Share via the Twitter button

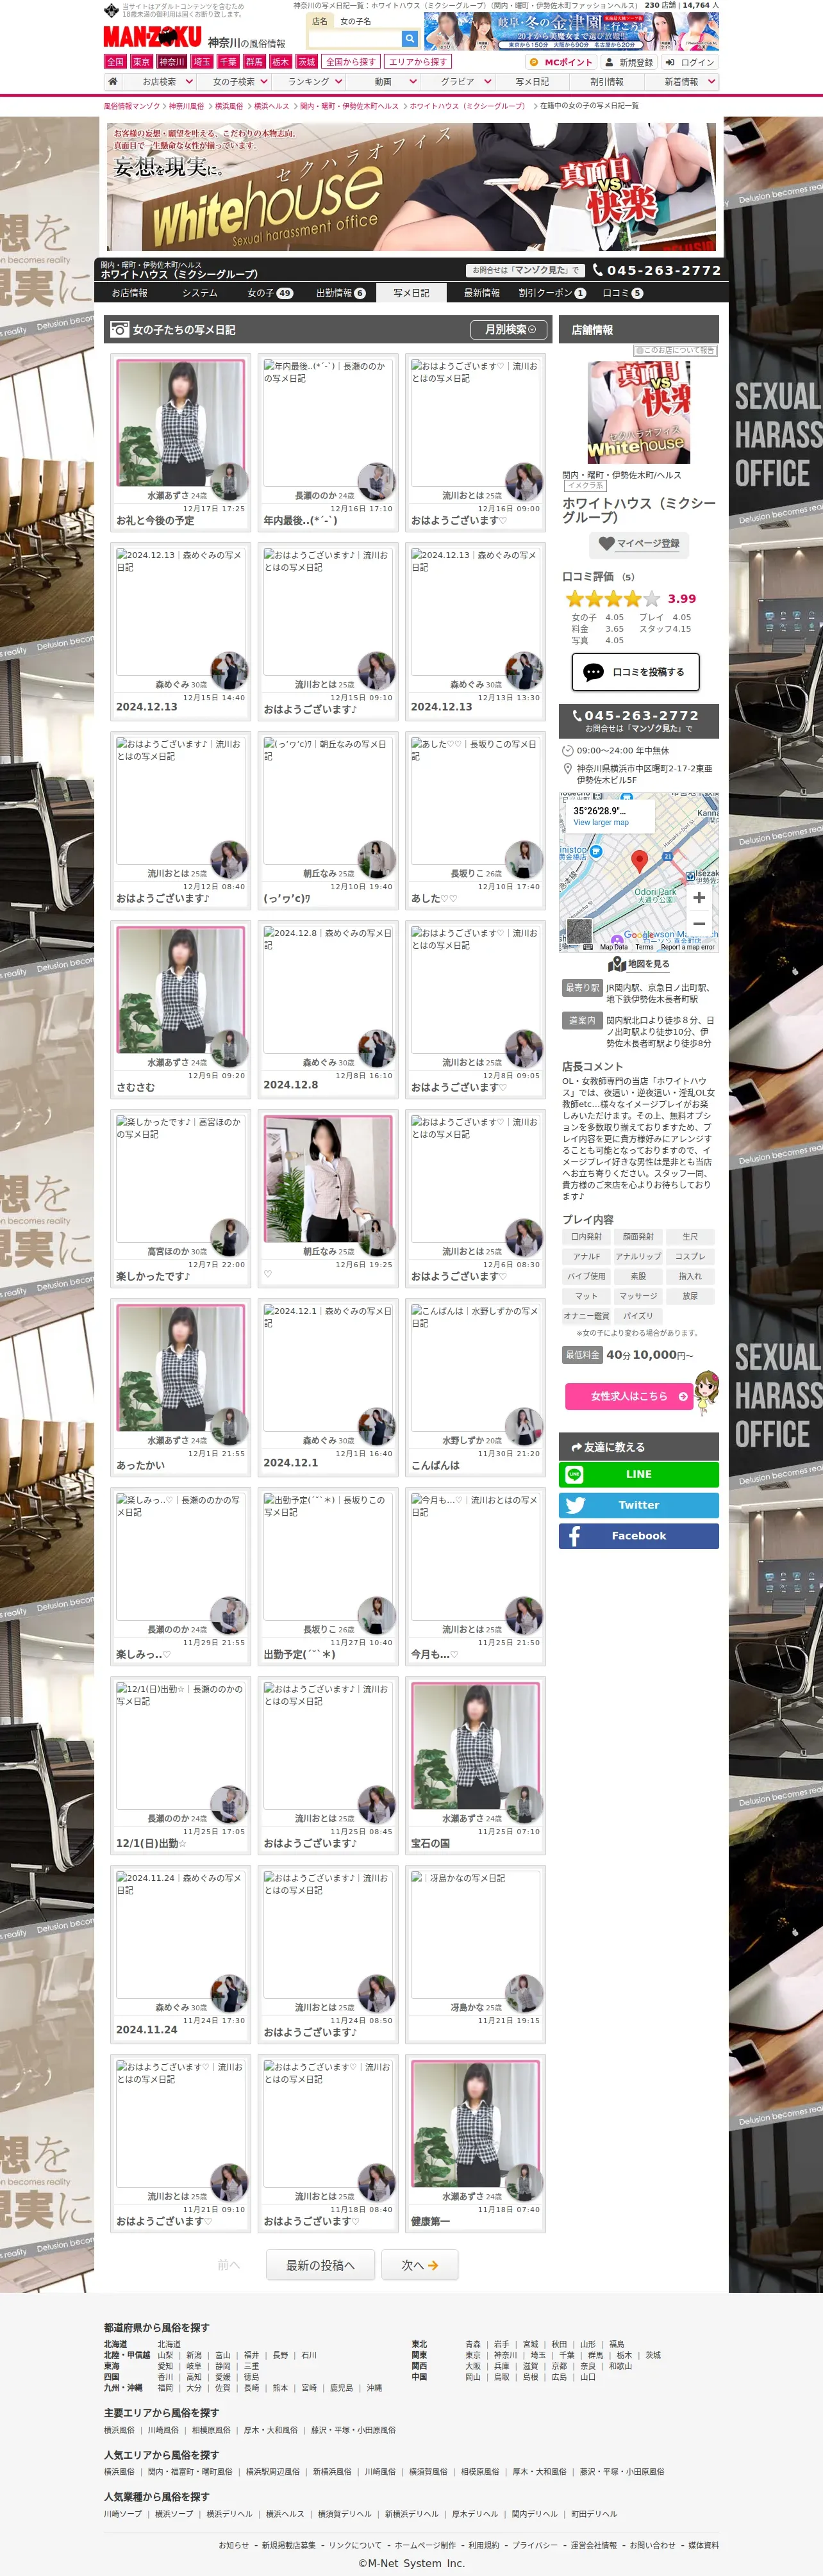click(x=638, y=1505)
